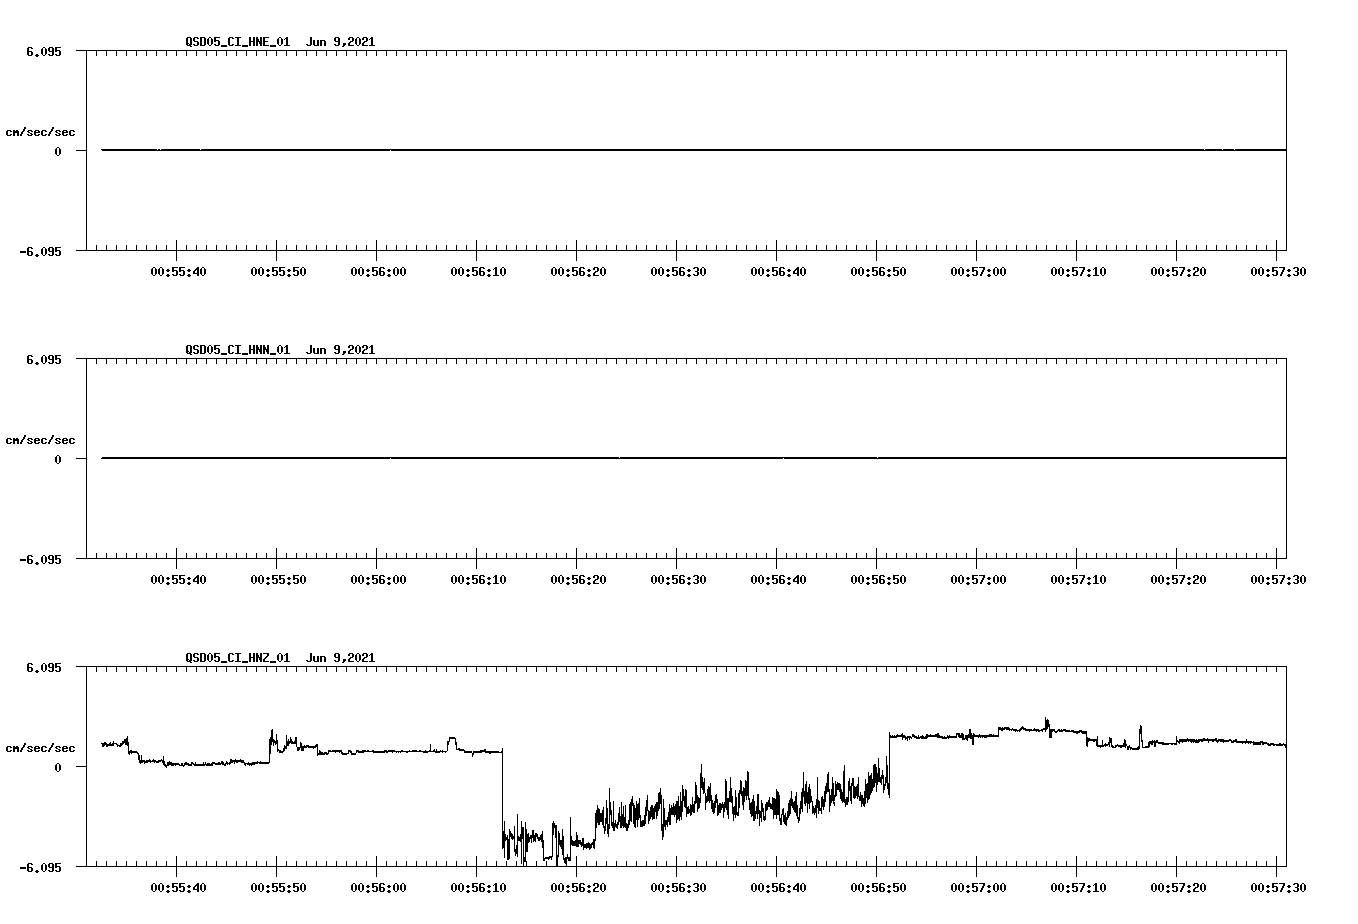Screen dimensions: 1358x924
Task: Click 00:56:10 time label under HNZ plot
Action: pyautogui.click(x=478, y=888)
